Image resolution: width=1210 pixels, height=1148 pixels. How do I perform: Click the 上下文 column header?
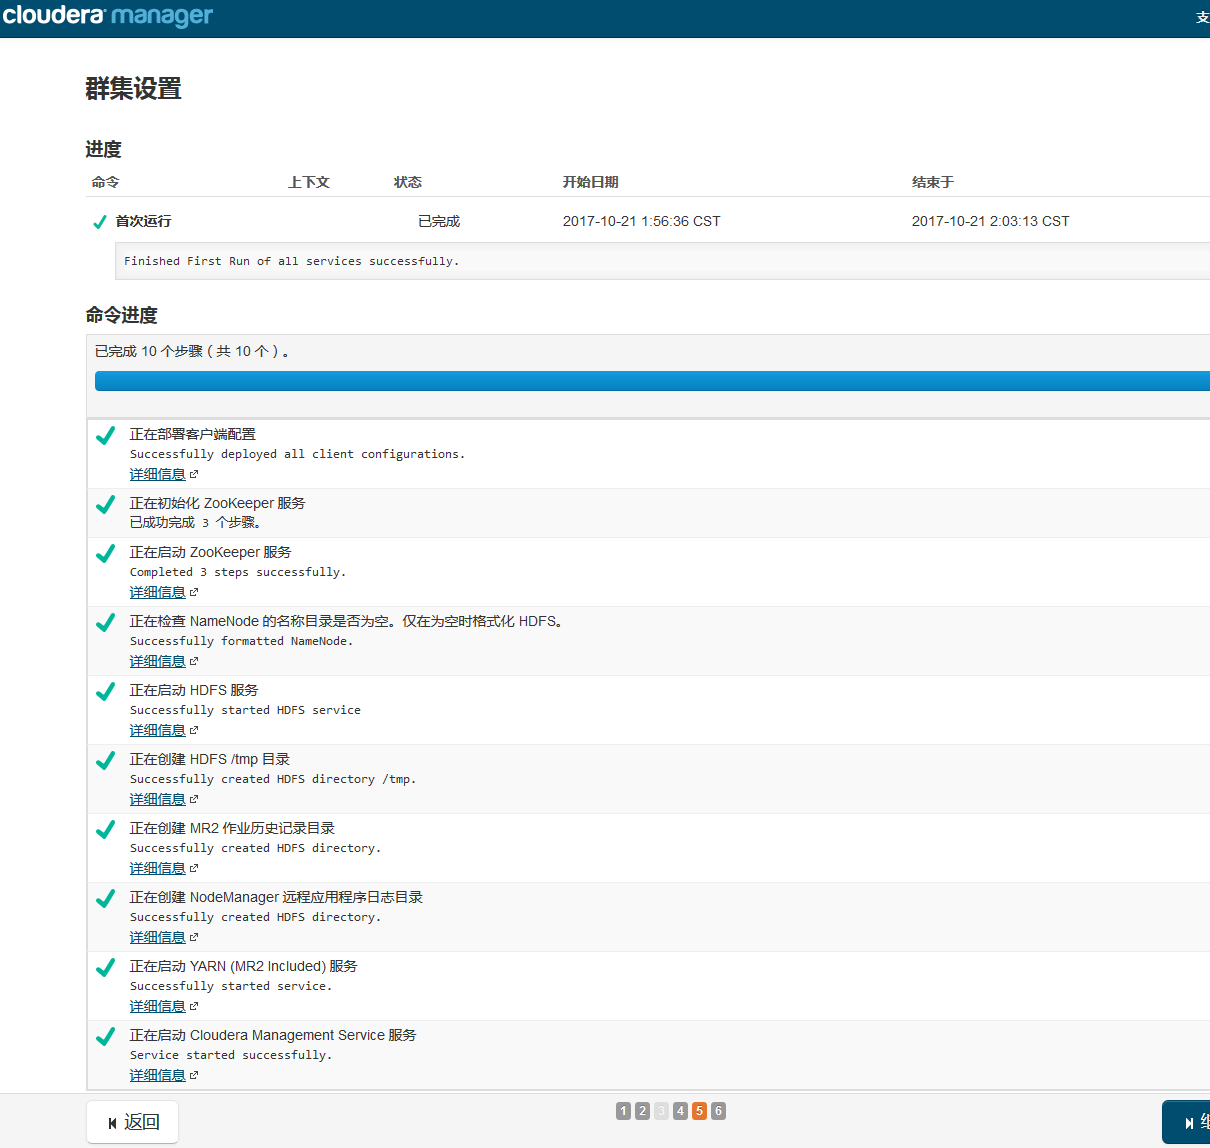pyautogui.click(x=309, y=182)
